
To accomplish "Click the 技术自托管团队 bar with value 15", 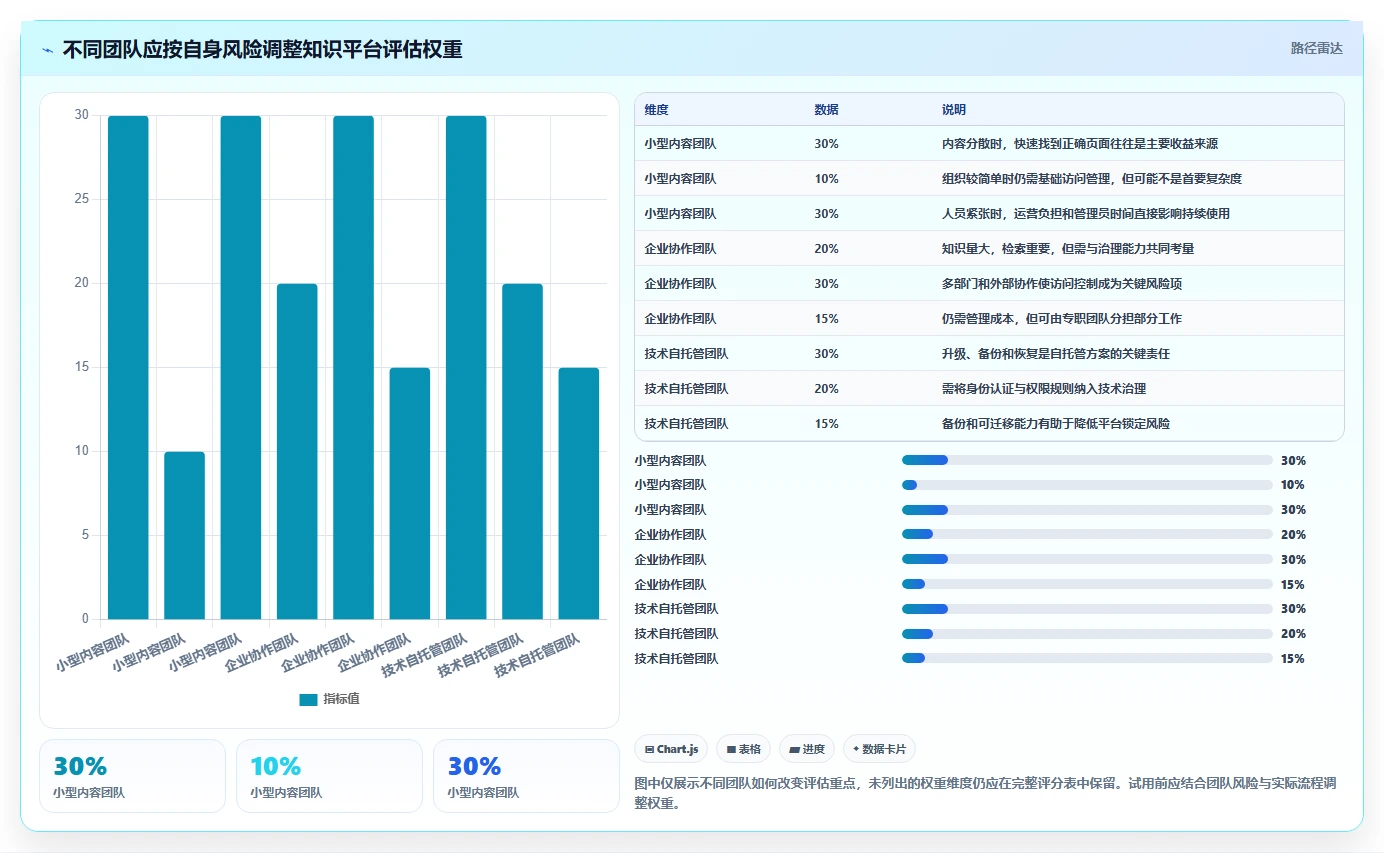I will (579, 493).
